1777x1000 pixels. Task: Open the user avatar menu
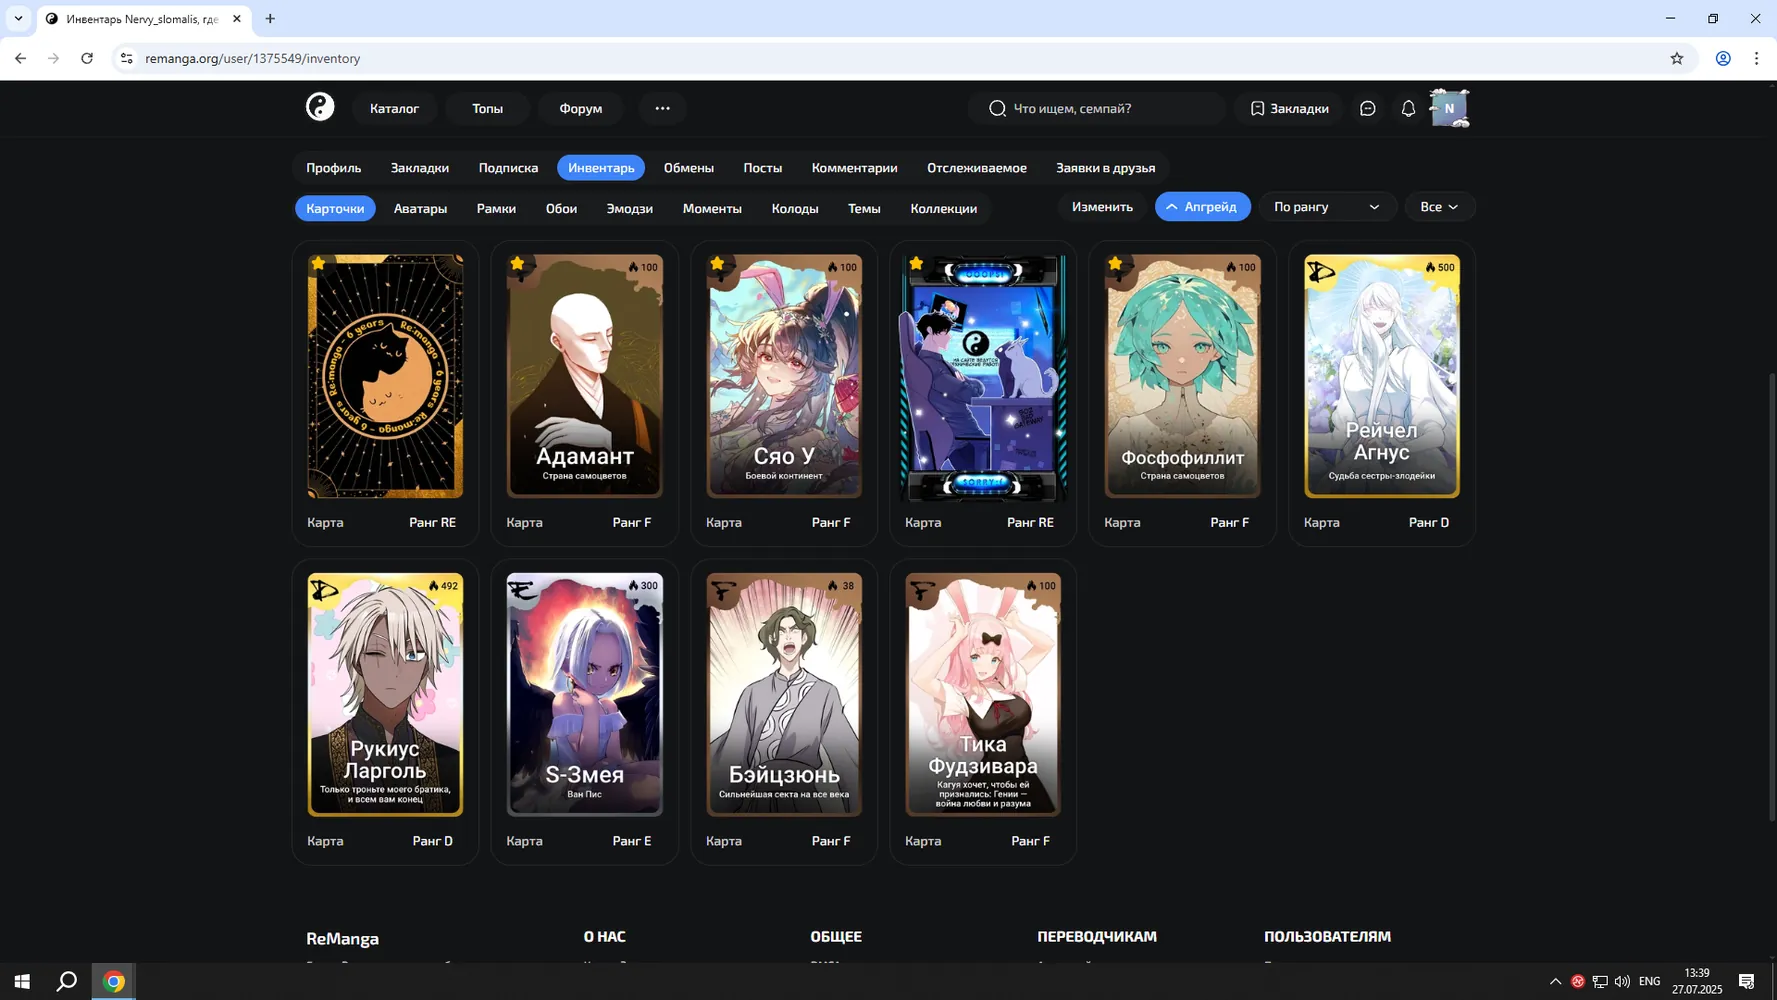tap(1449, 108)
